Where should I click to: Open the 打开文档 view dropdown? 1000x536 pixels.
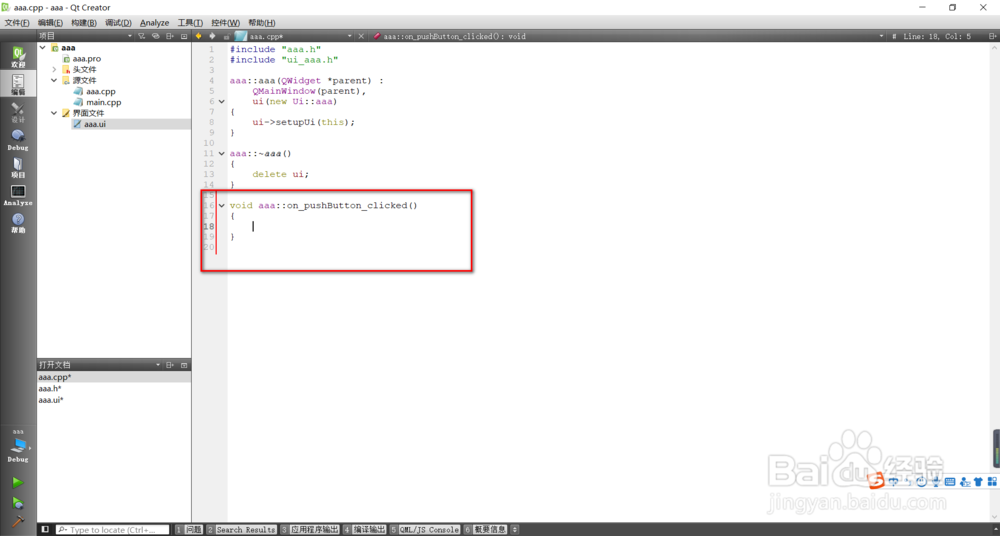158,365
